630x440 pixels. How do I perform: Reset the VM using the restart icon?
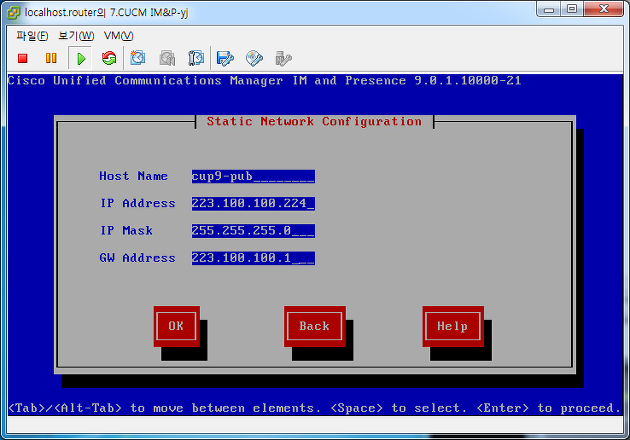[x=109, y=58]
